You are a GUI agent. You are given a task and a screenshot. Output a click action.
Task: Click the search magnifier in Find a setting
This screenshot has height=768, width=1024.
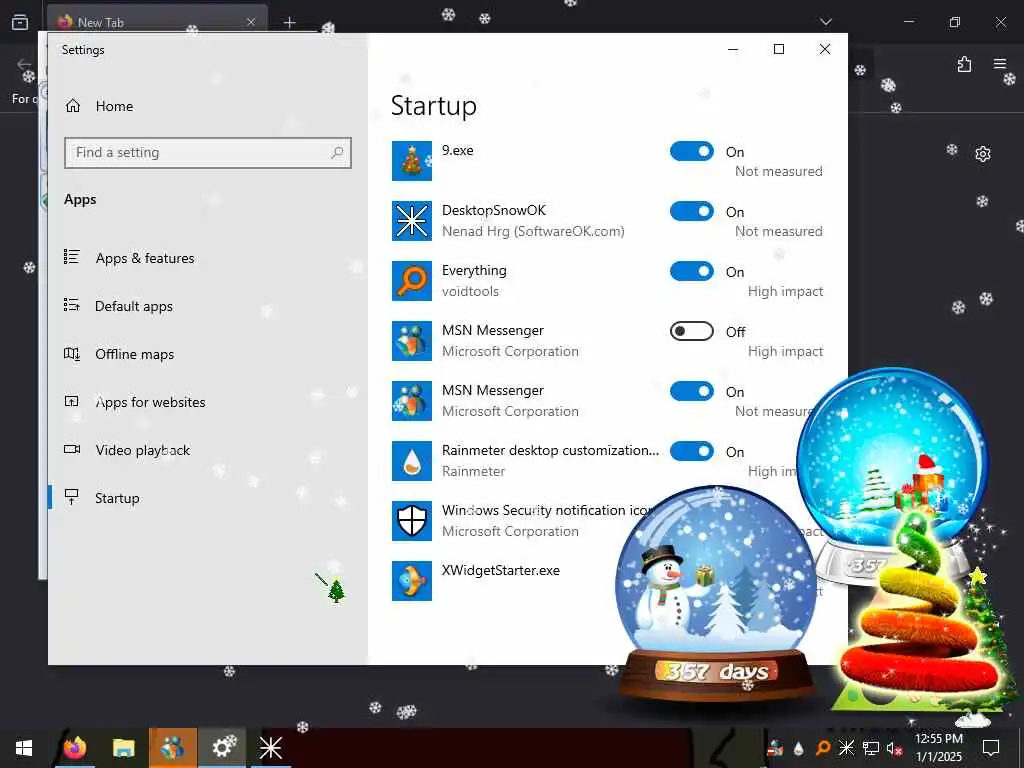337,153
